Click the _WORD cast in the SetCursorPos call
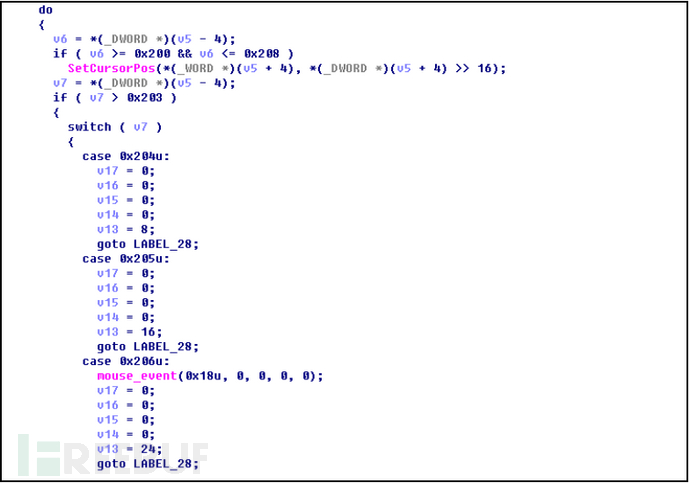The height and width of the screenshot is (483, 690). (195, 69)
